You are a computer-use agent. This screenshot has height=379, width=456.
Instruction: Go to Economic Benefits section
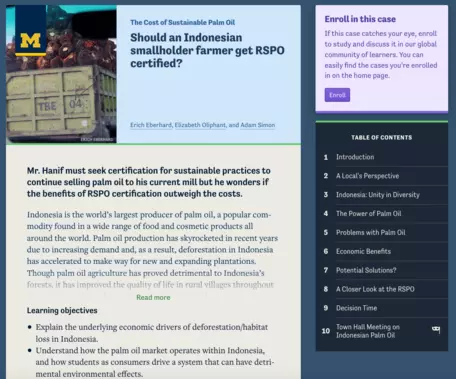pos(382,251)
